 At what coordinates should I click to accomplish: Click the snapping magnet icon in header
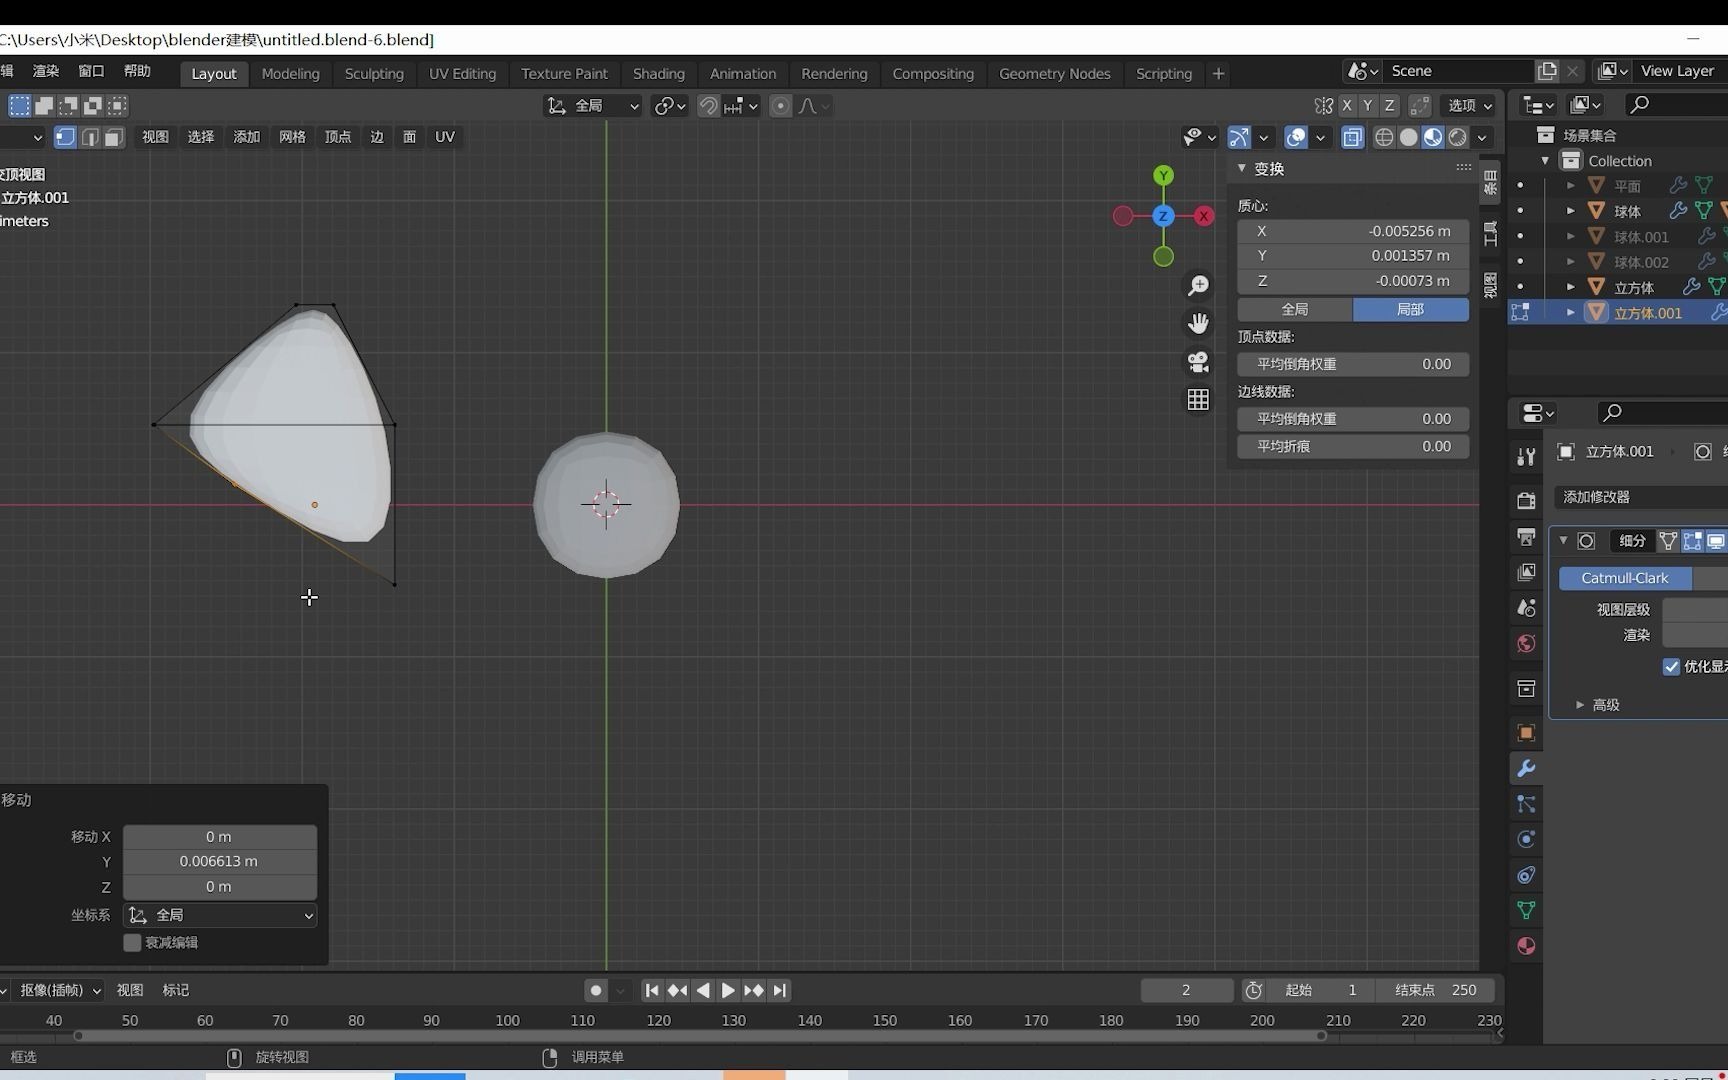click(707, 106)
